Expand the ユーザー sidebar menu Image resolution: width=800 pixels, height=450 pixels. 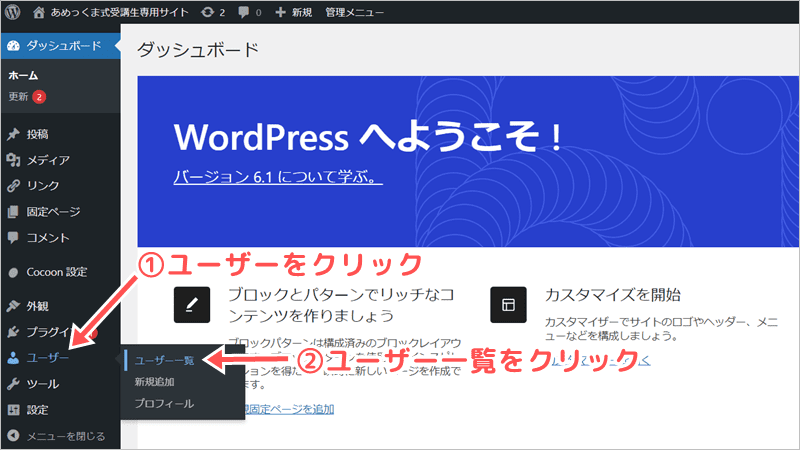[48, 357]
